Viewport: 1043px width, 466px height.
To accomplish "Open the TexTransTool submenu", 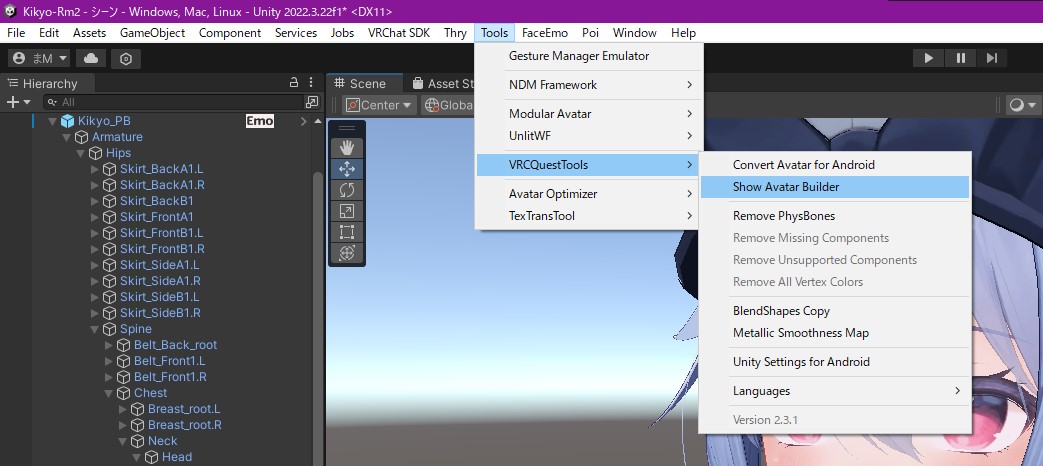I will [589, 216].
